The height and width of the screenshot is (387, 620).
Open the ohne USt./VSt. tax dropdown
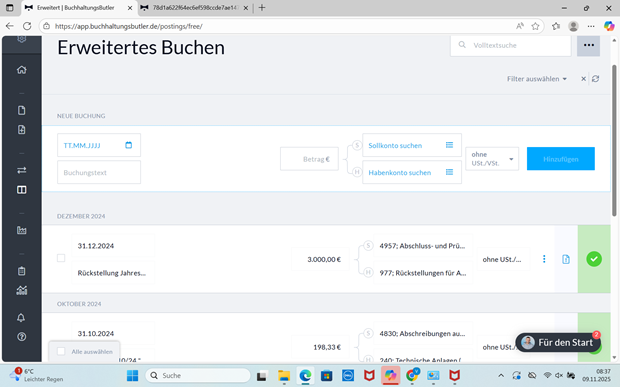click(x=492, y=159)
